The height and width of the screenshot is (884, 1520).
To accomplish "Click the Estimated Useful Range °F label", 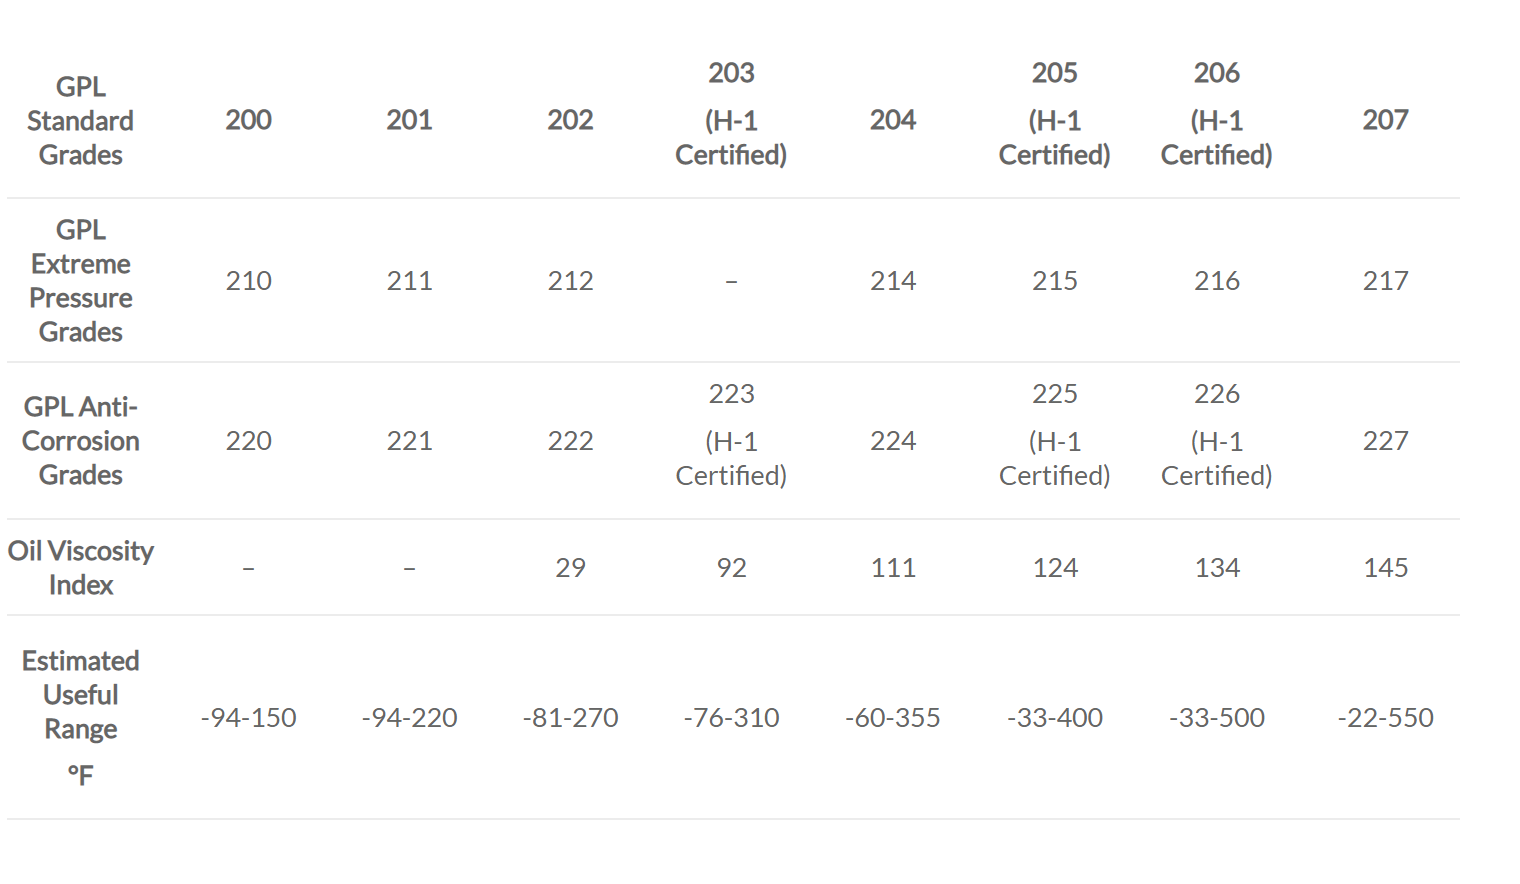I will (80, 717).
